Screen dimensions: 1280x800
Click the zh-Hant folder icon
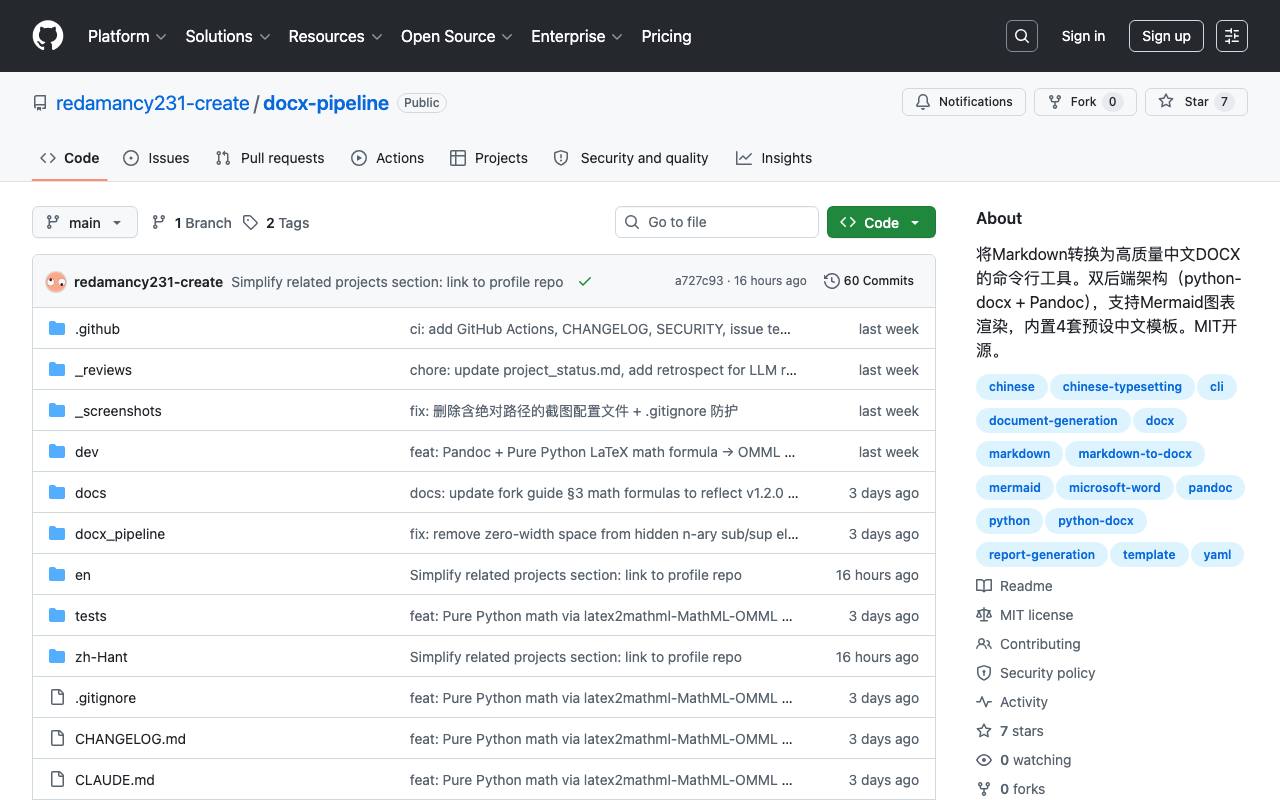tap(57, 657)
